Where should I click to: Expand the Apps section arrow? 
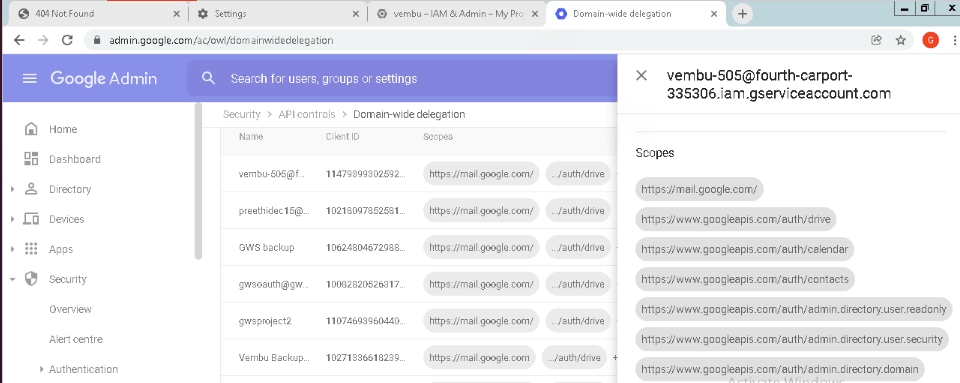tap(12, 249)
